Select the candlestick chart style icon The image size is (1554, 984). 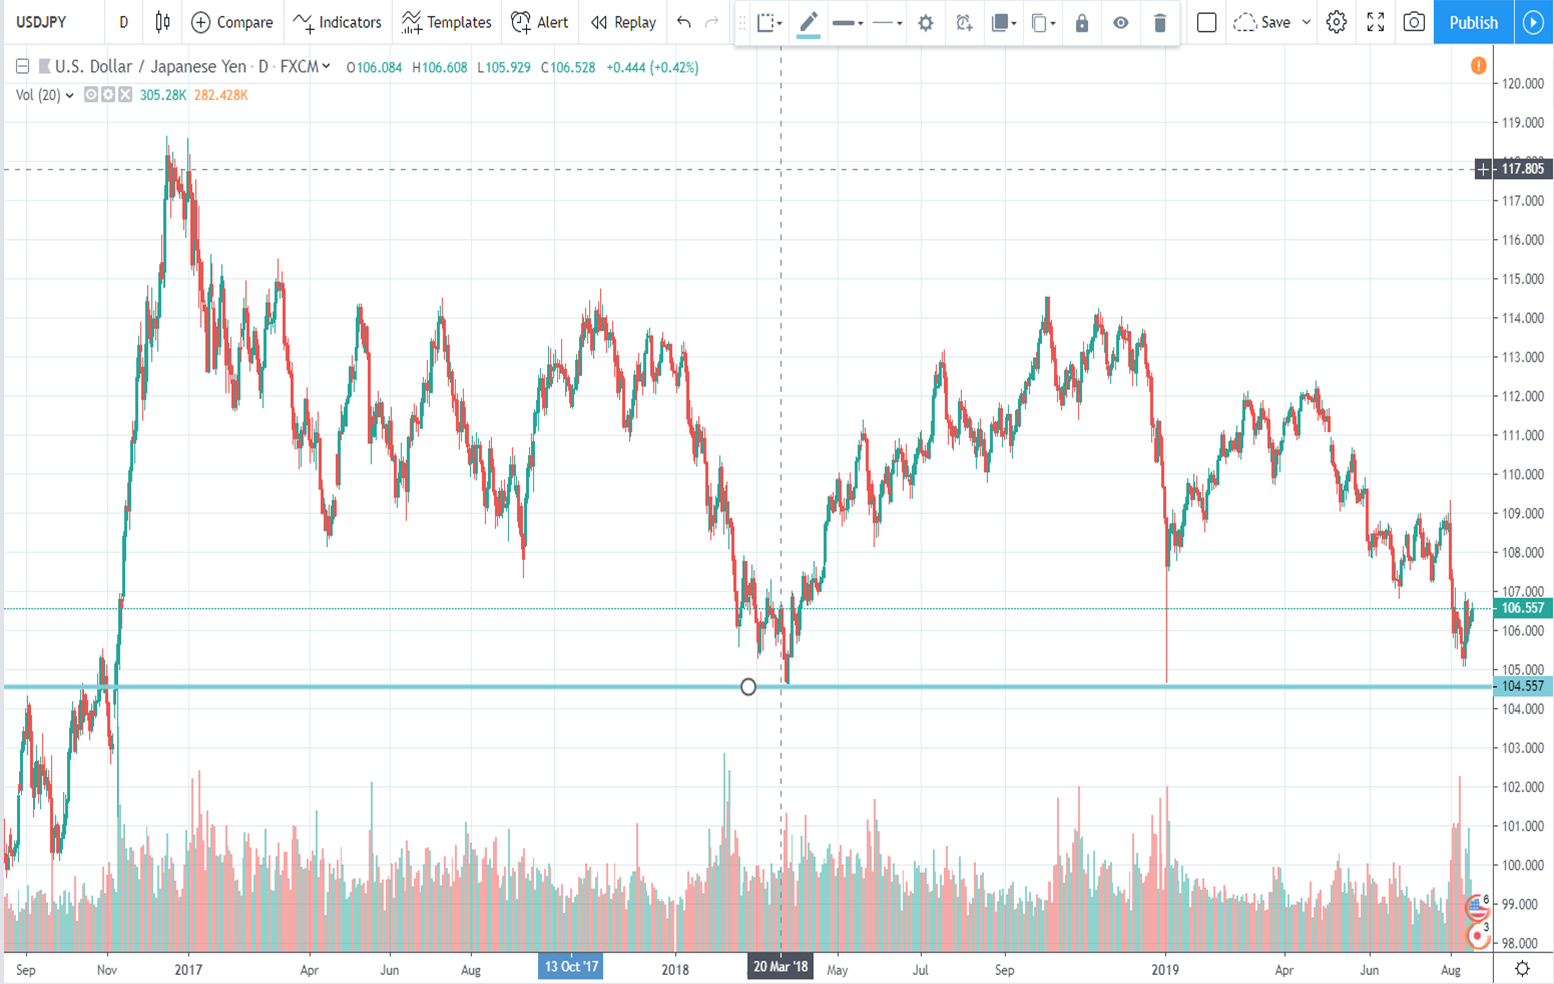coord(162,22)
